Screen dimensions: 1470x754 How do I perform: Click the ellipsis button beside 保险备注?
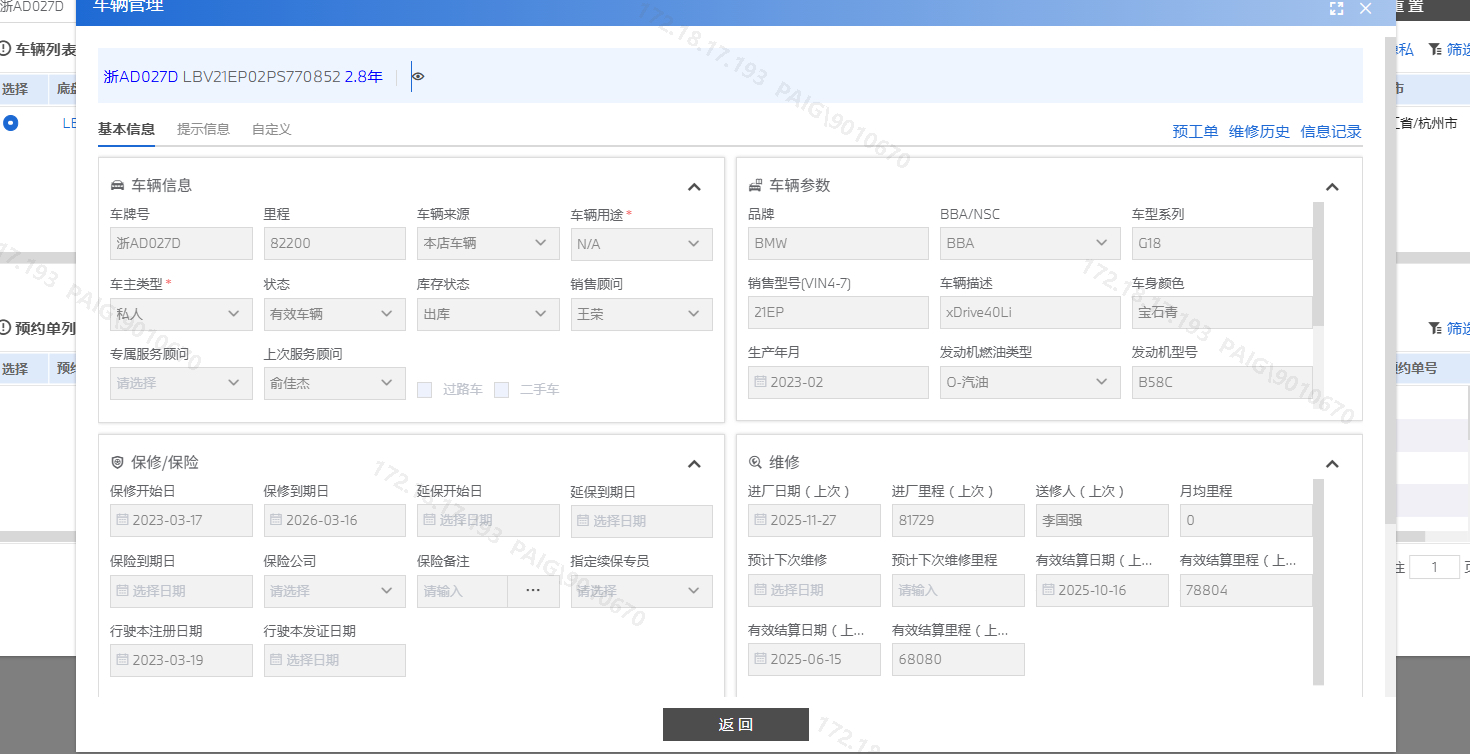(533, 591)
